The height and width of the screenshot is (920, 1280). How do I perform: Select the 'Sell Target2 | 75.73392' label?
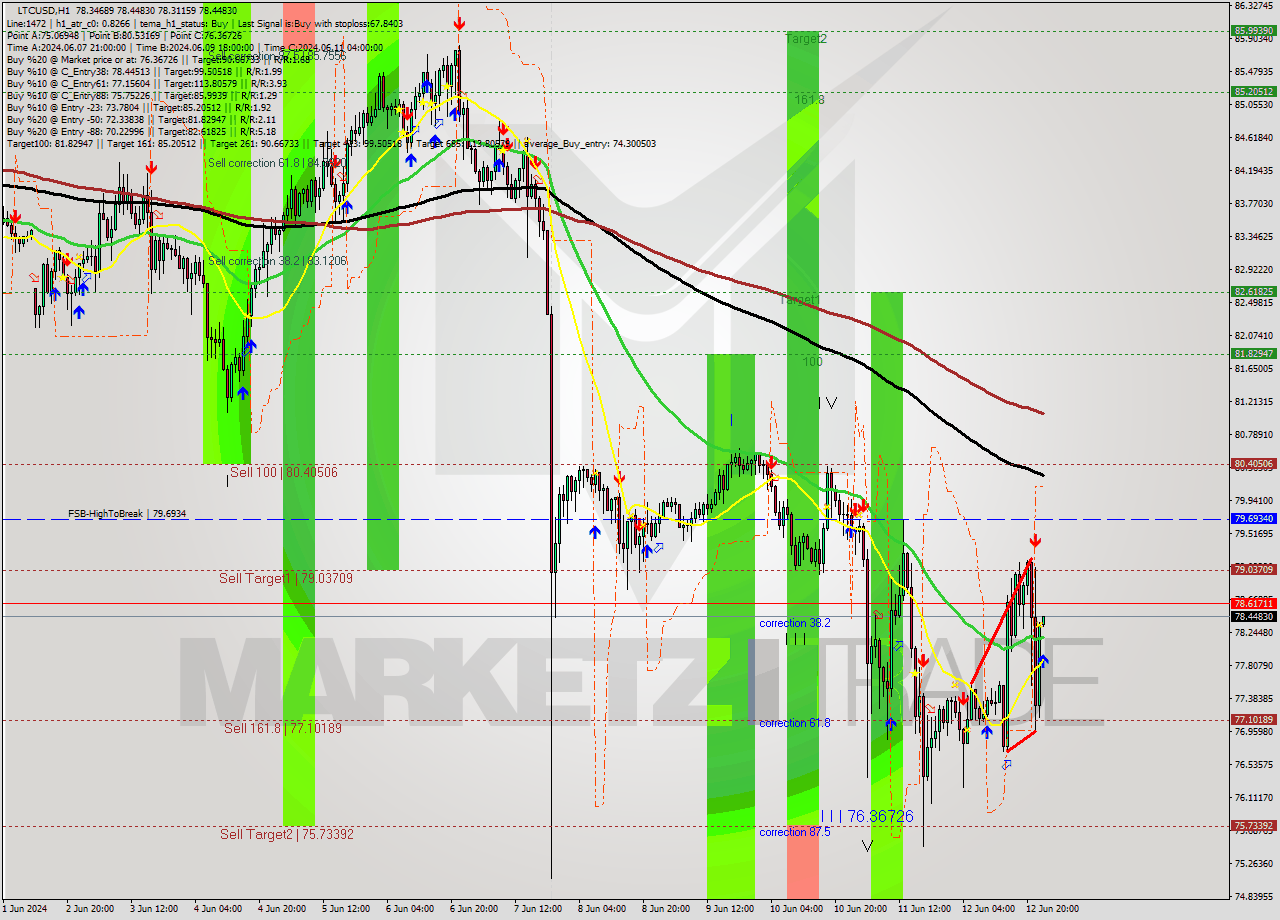[x=287, y=834]
